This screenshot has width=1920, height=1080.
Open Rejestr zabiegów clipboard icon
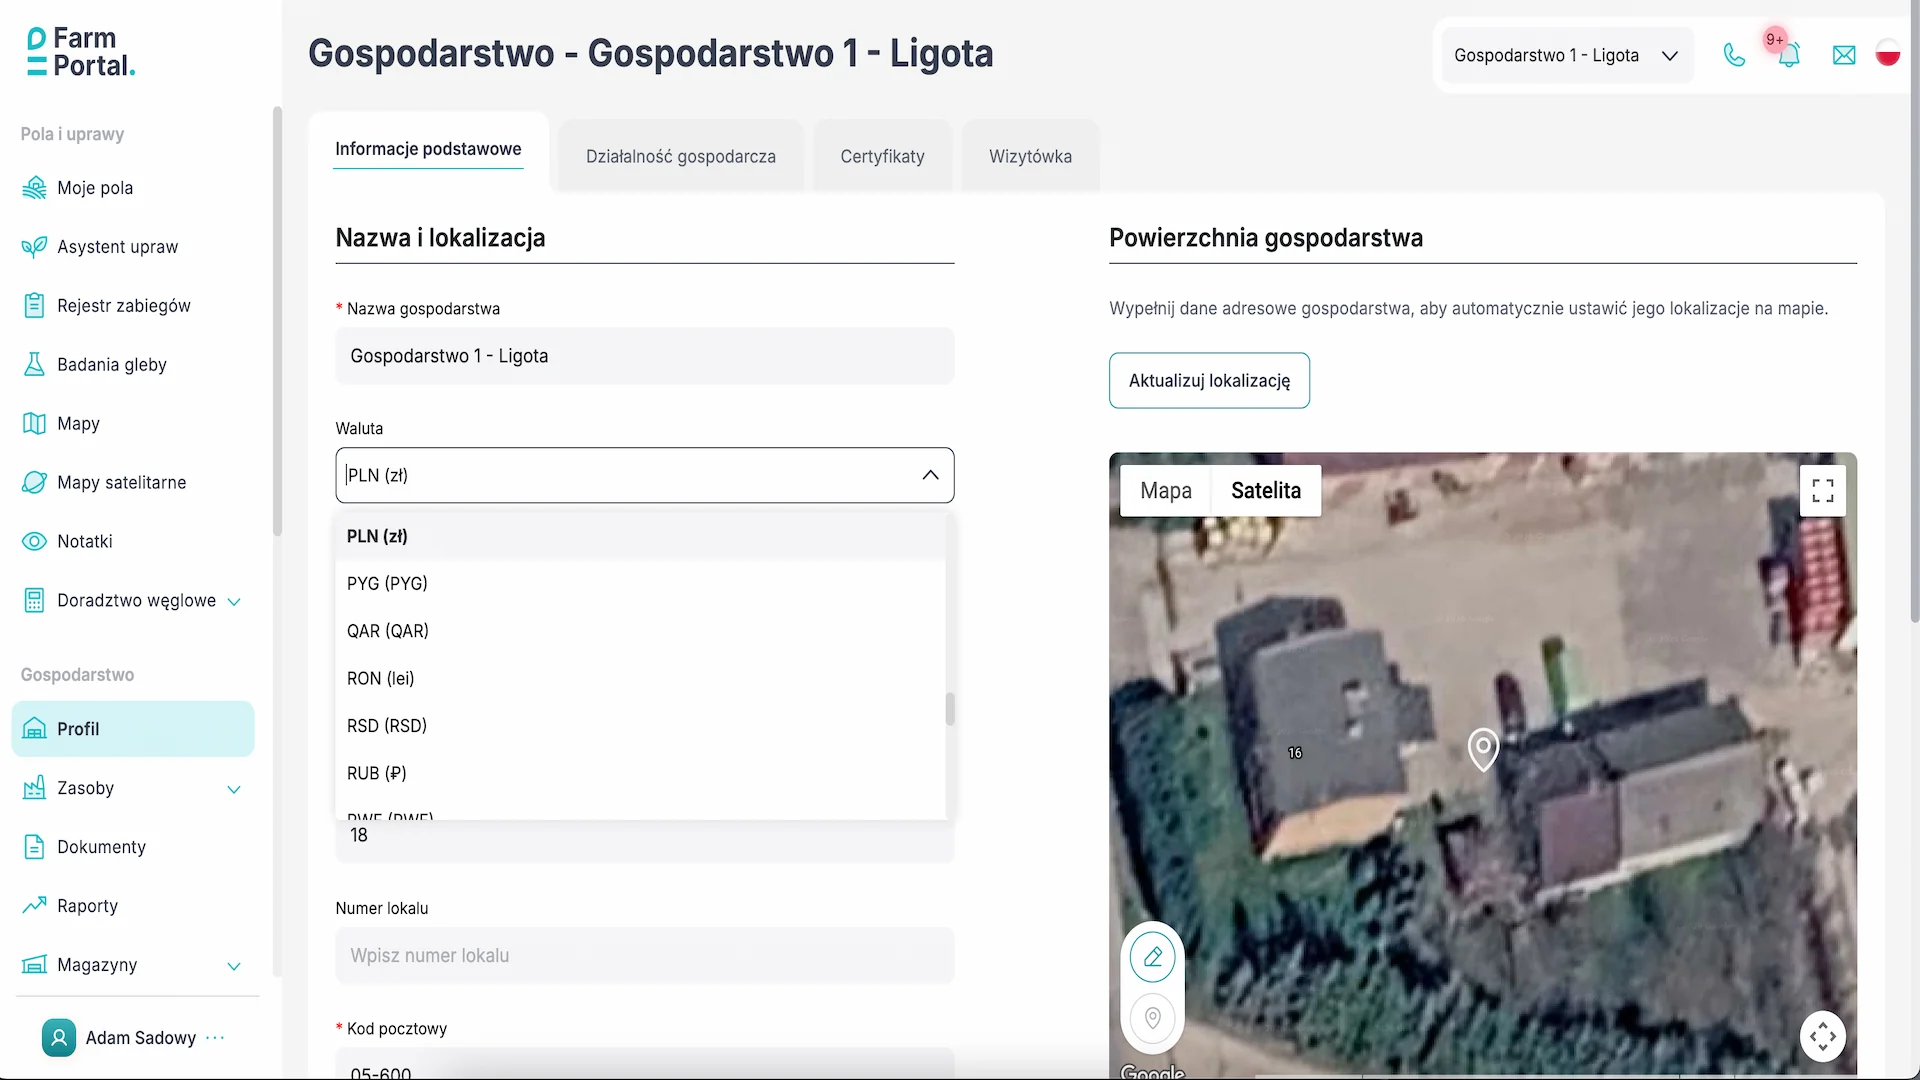pos(34,306)
